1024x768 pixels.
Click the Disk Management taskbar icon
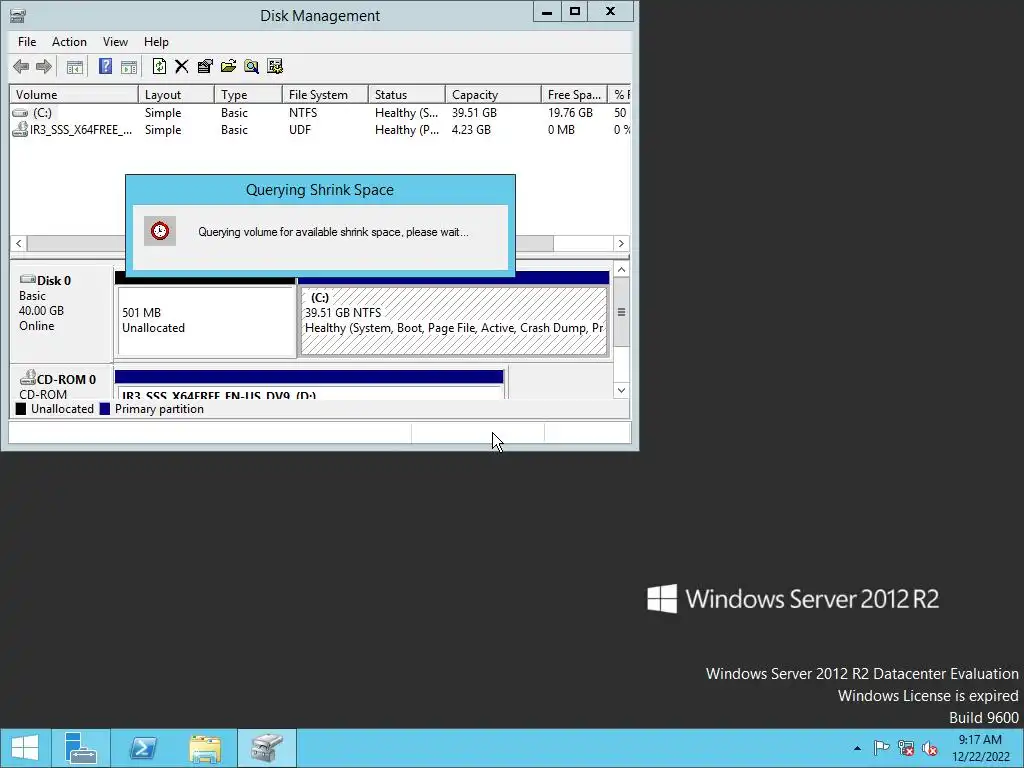coord(267,748)
